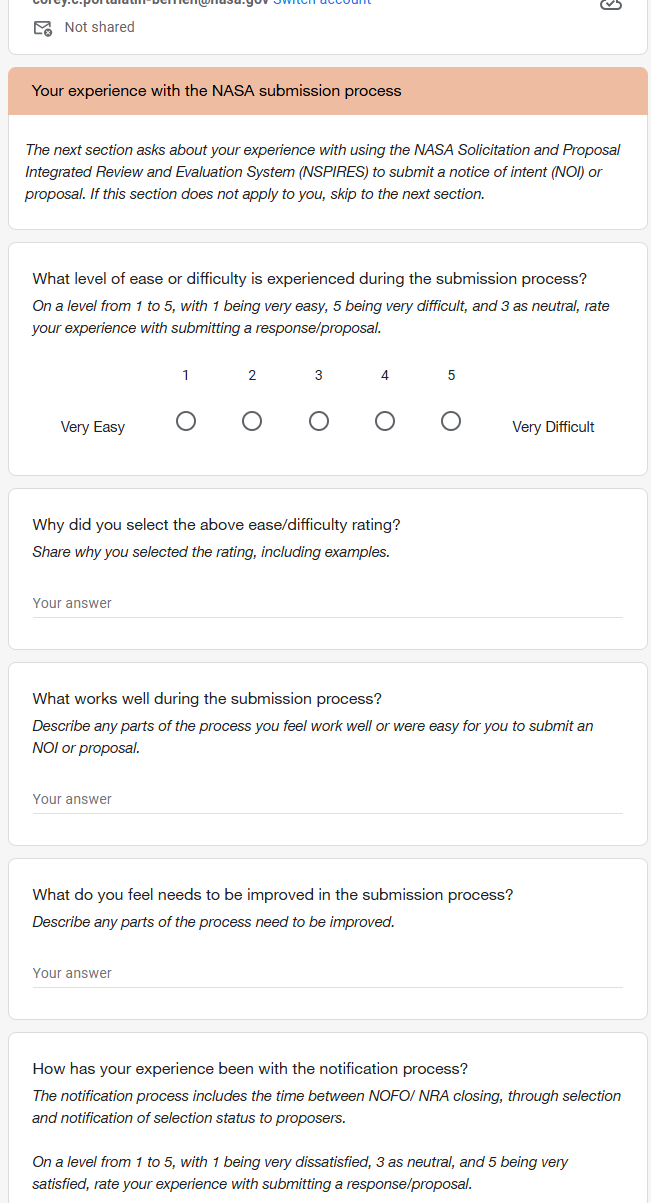Screen dimensions: 651x1203
Task: Select rating 2 for submission difficulty
Action: pos(252,421)
